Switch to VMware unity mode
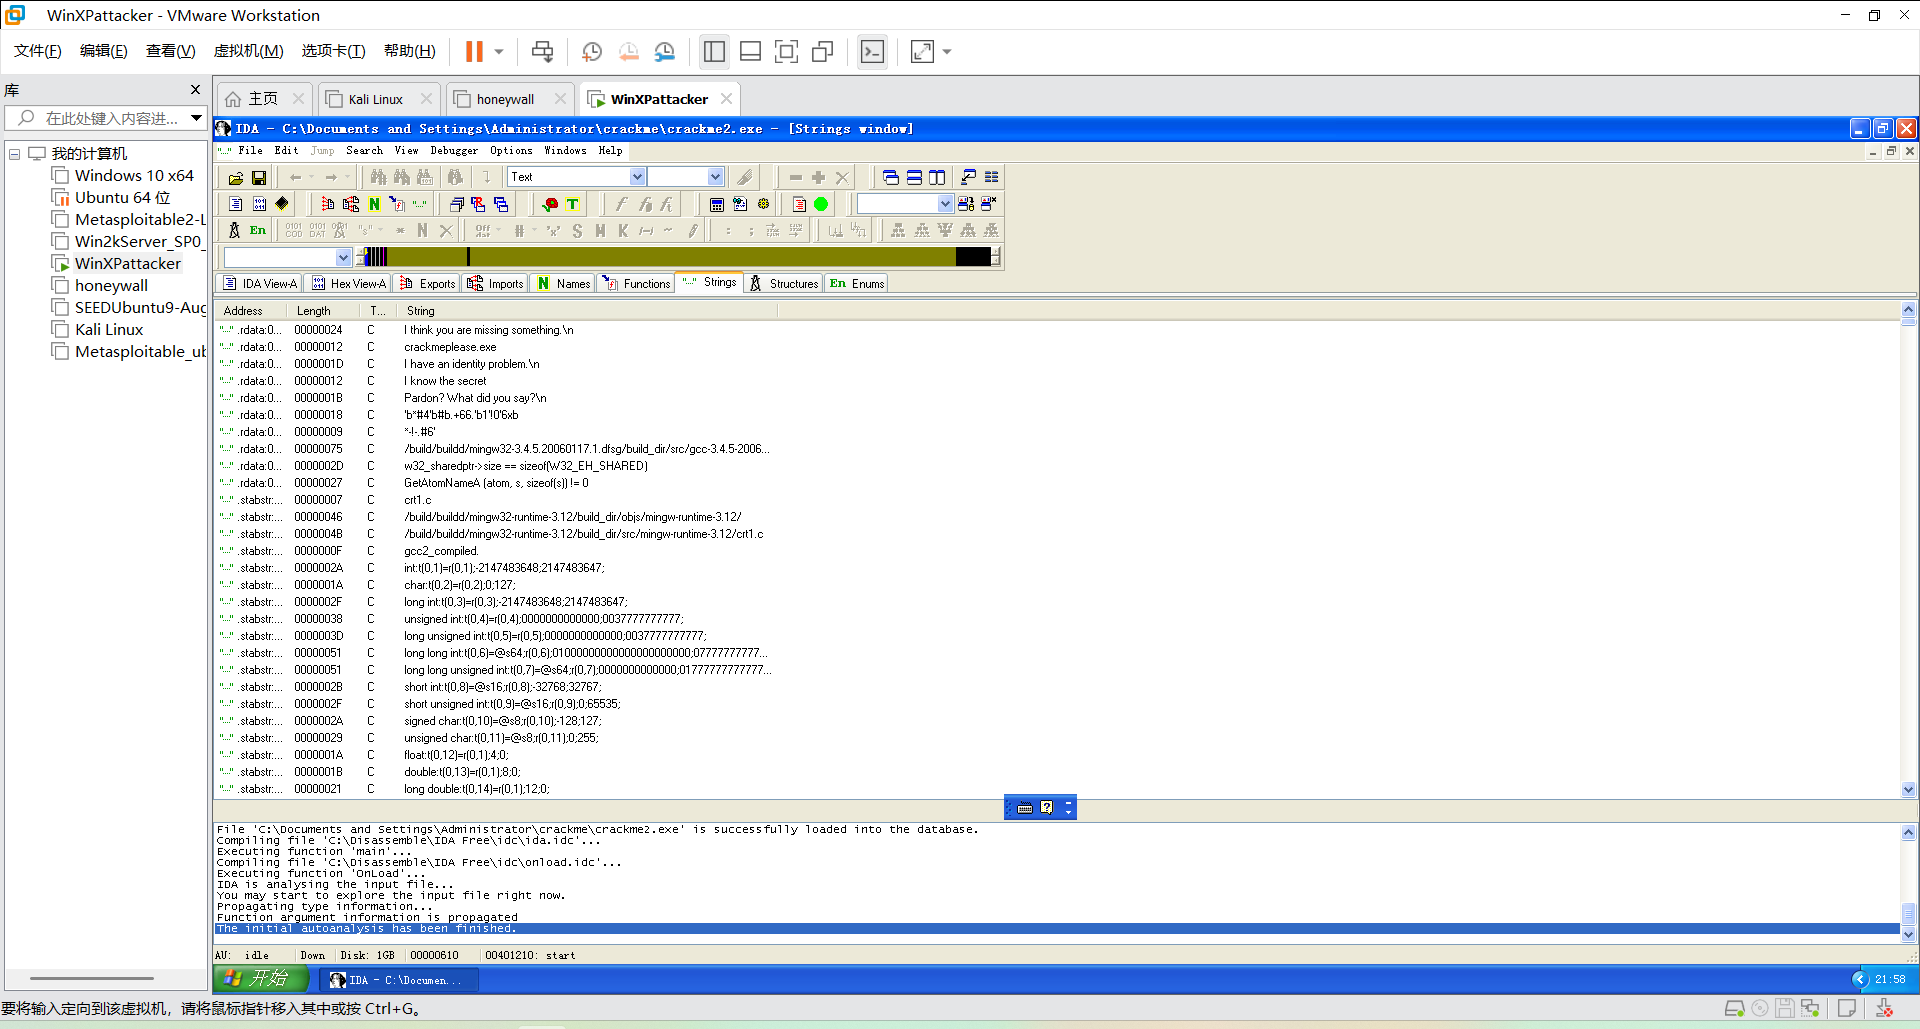1920x1029 pixels. click(823, 51)
